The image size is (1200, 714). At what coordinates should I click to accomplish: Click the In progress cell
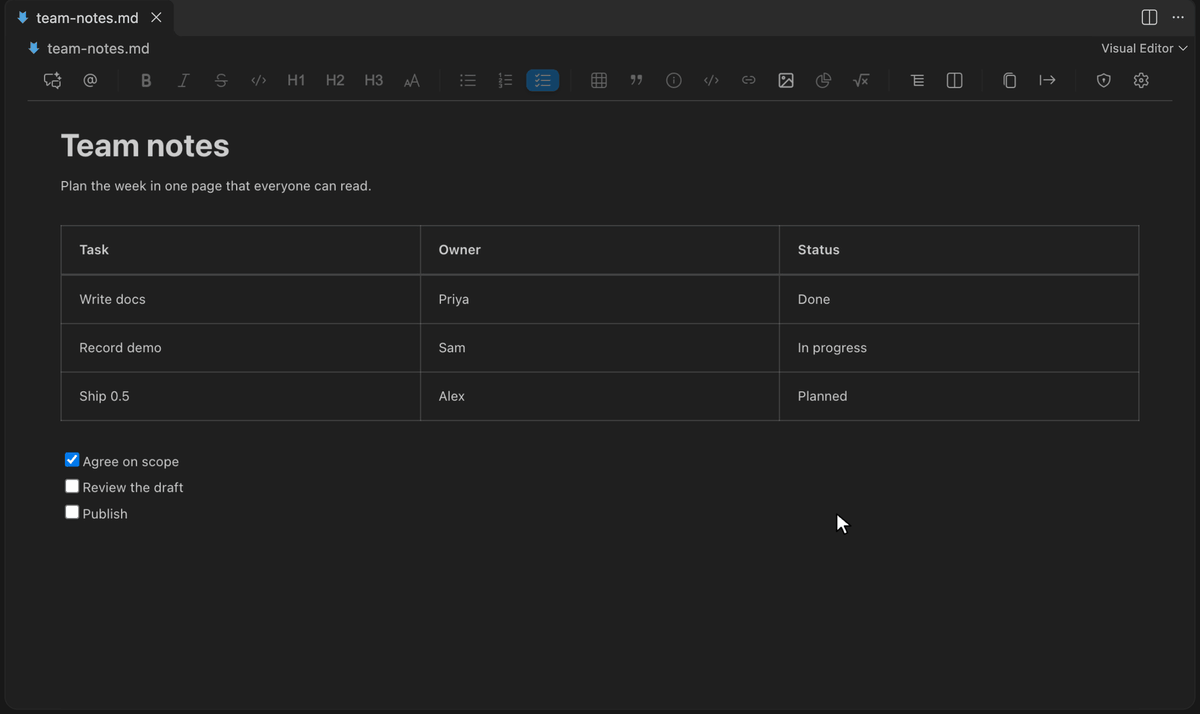click(959, 348)
